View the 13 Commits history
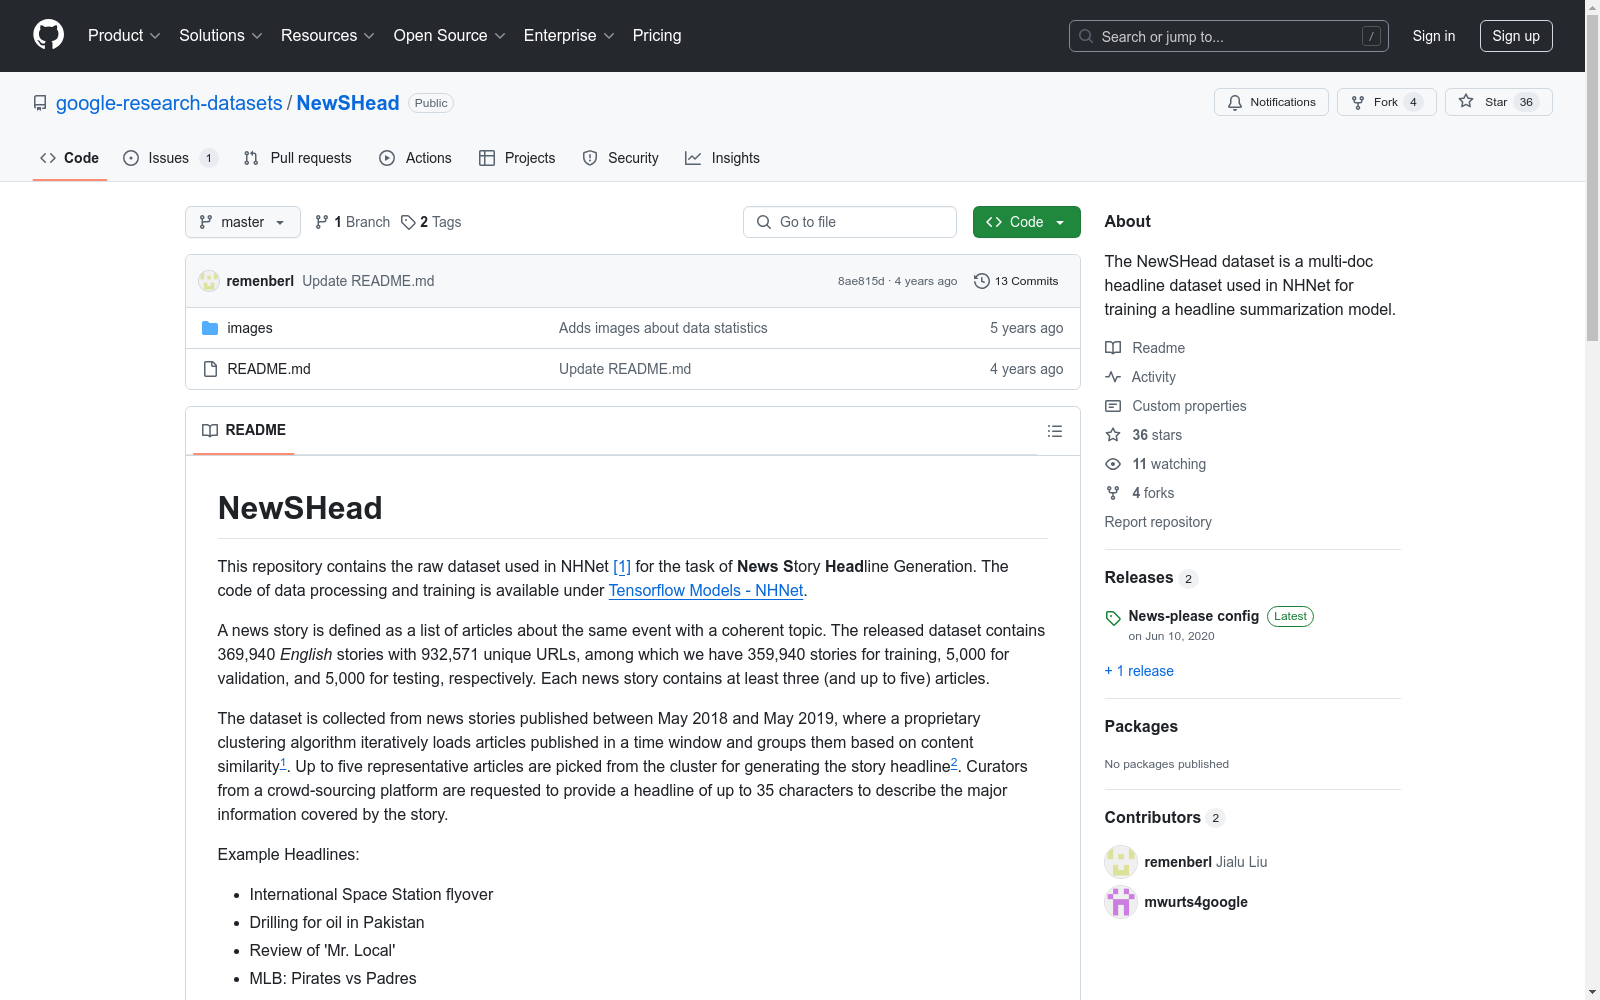 point(1016,281)
